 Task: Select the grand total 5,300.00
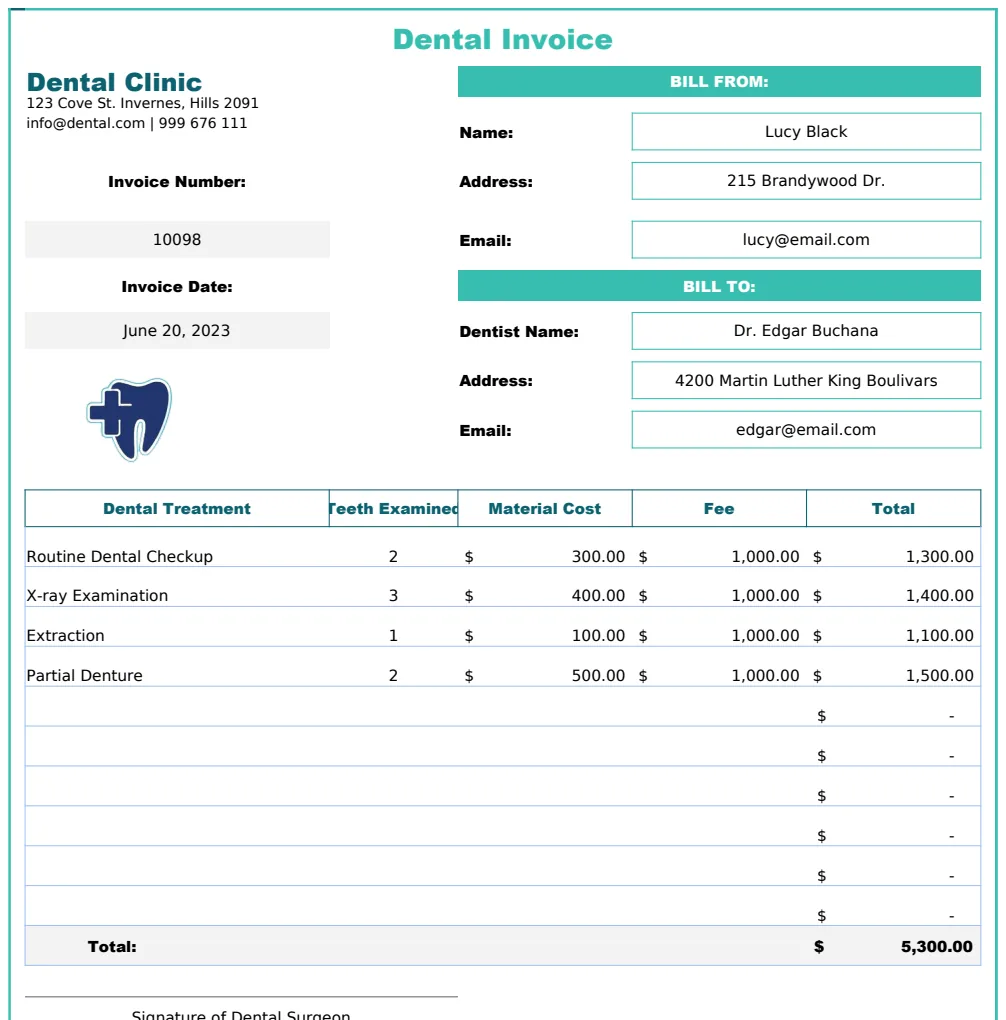click(936, 947)
